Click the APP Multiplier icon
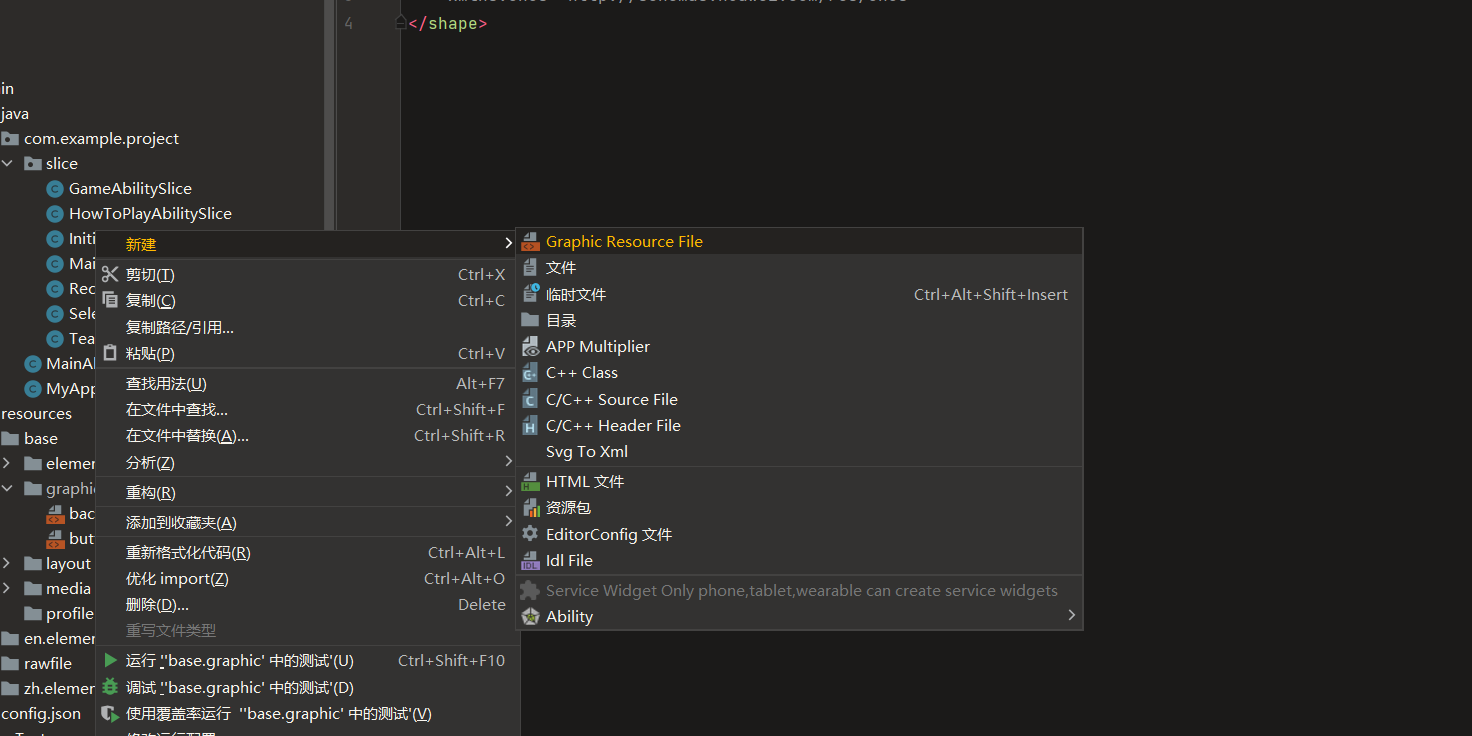This screenshot has width=1472, height=736. (x=530, y=346)
